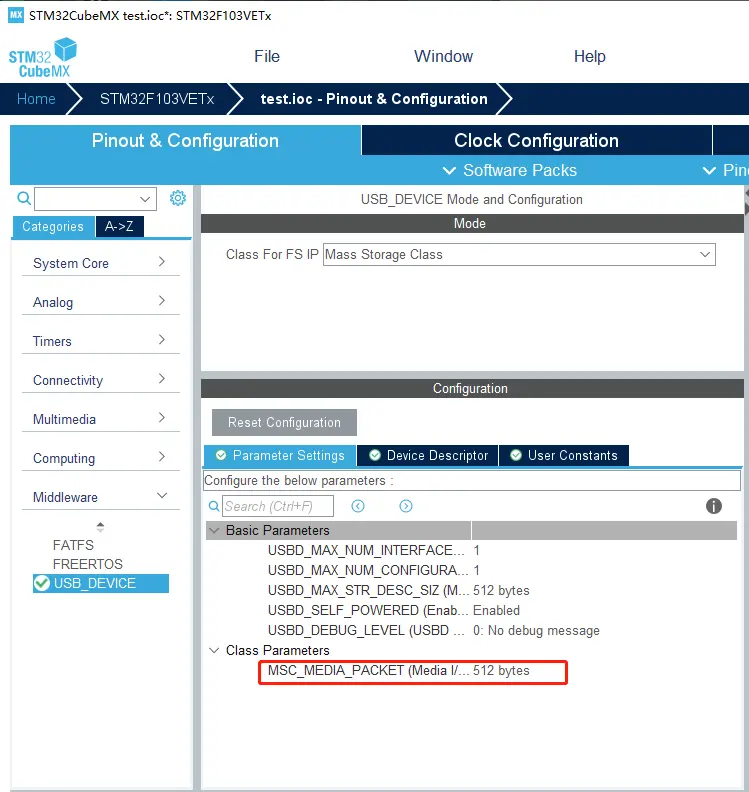
Task: Expand the Computing category
Action: (x=162, y=457)
